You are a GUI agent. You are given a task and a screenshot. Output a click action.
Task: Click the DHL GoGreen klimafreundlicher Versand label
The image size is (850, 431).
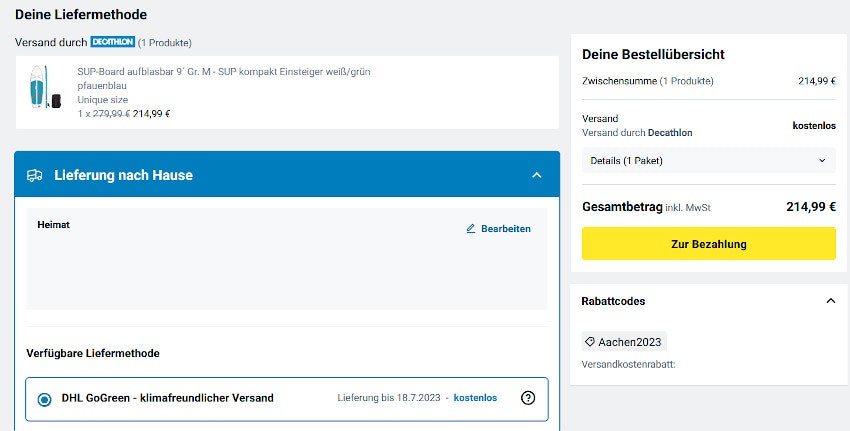click(167, 398)
